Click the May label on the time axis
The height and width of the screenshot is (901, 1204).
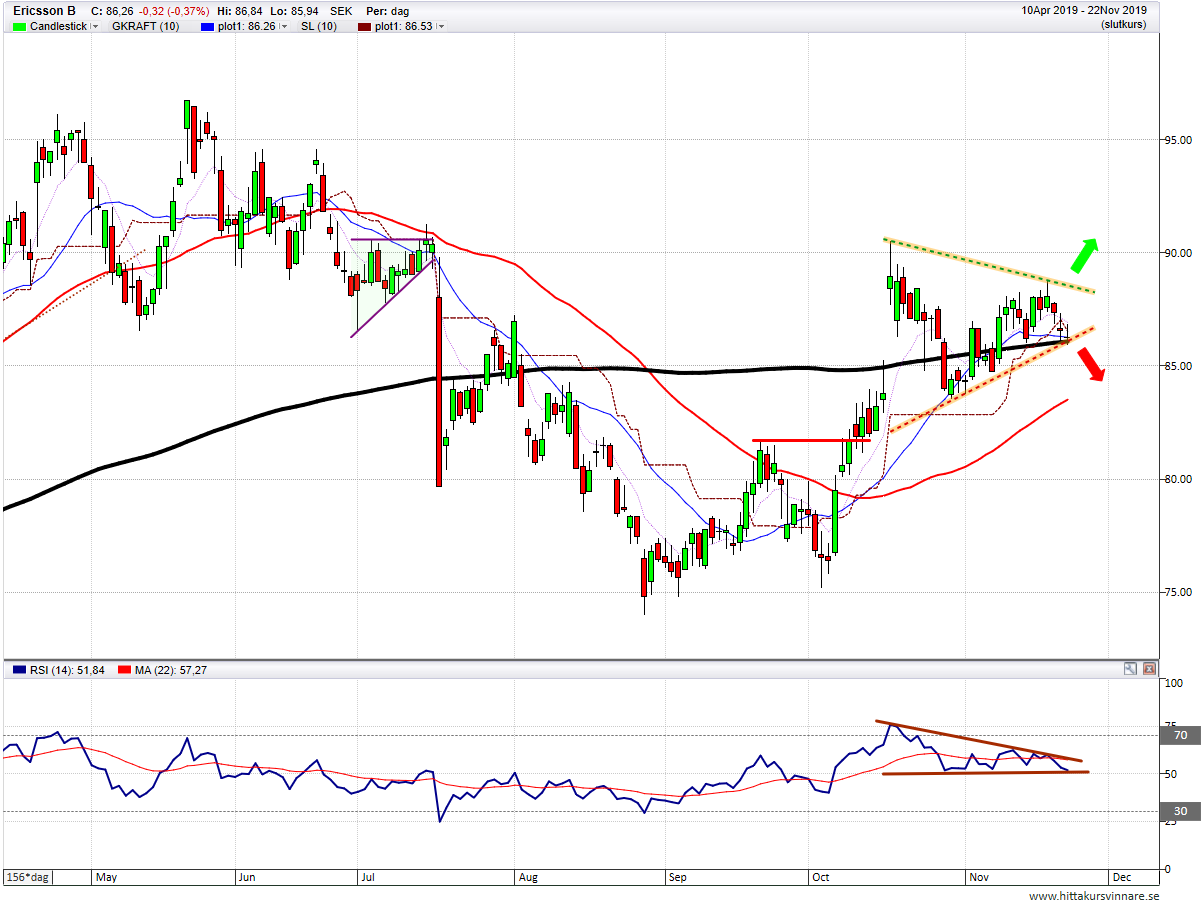point(106,877)
